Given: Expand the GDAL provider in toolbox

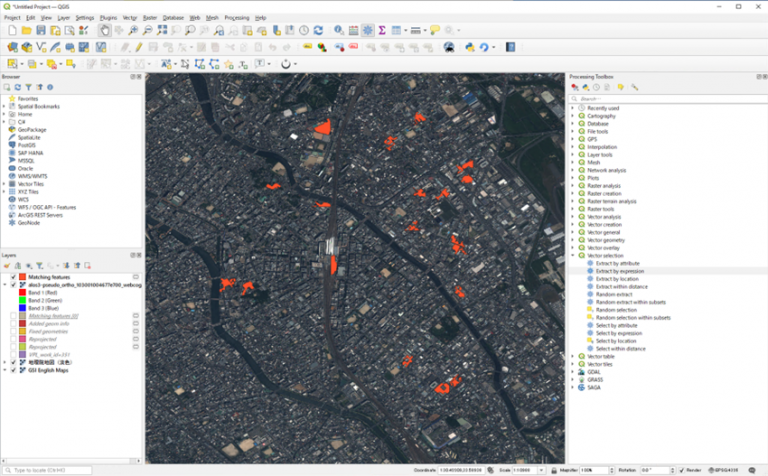Looking at the screenshot, I should click(573, 372).
